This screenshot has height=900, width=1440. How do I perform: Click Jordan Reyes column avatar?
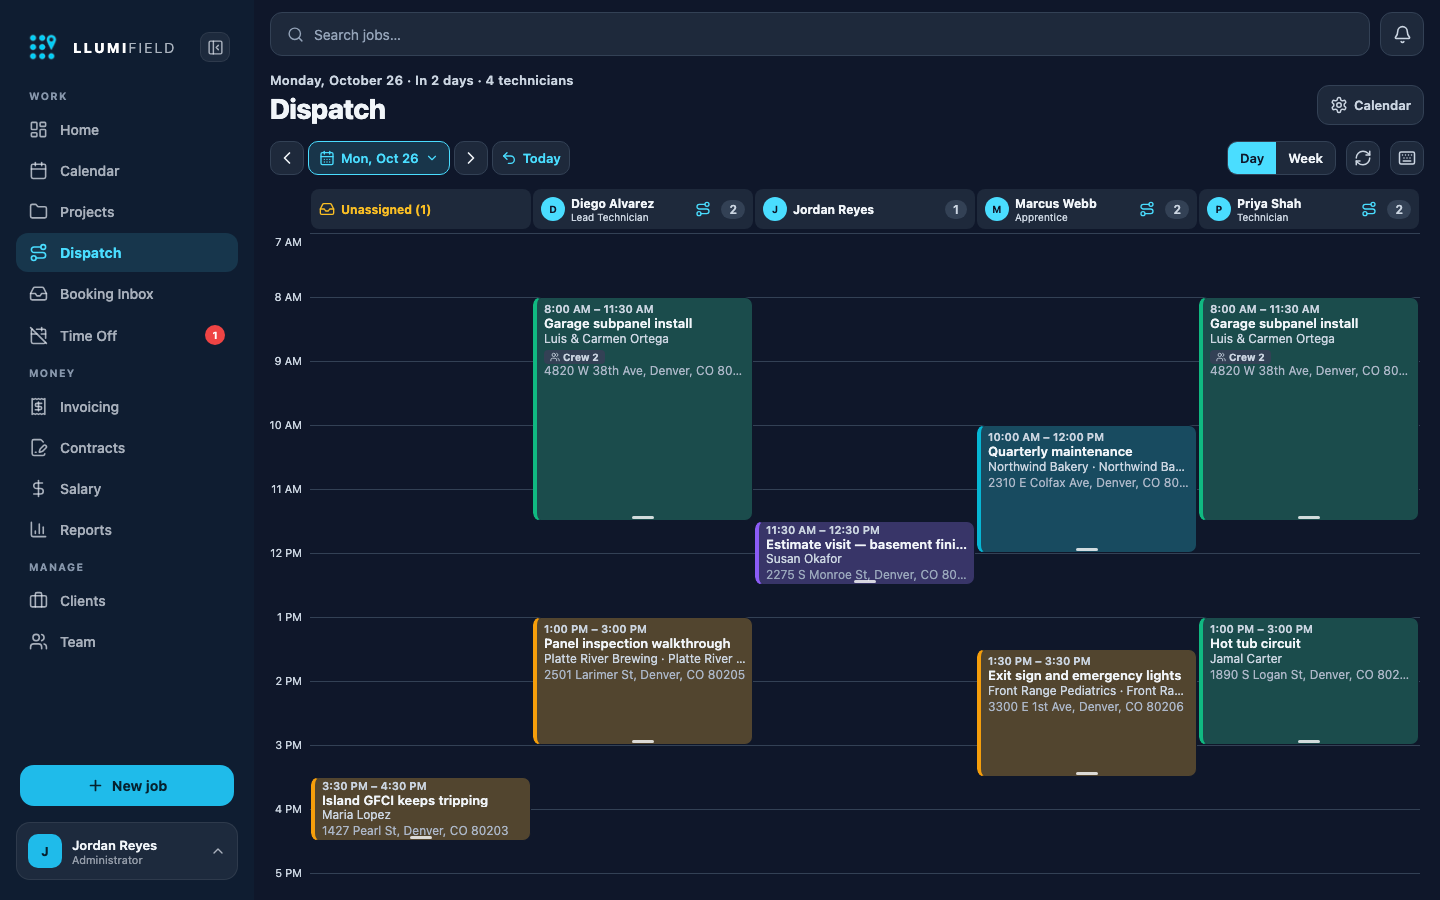click(x=775, y=209)
